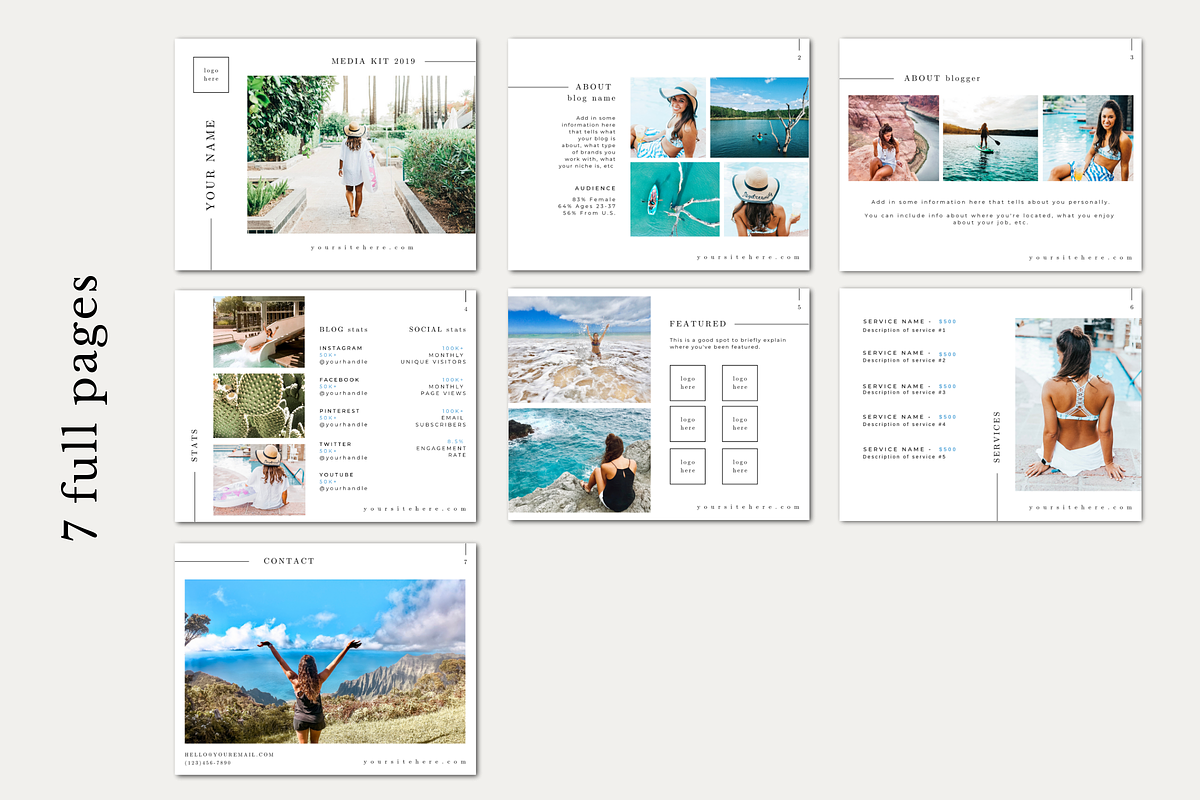Screen dimensions: 1200x800
Task: Open the cover photo of woman walking on path
Action: point(361,155)
